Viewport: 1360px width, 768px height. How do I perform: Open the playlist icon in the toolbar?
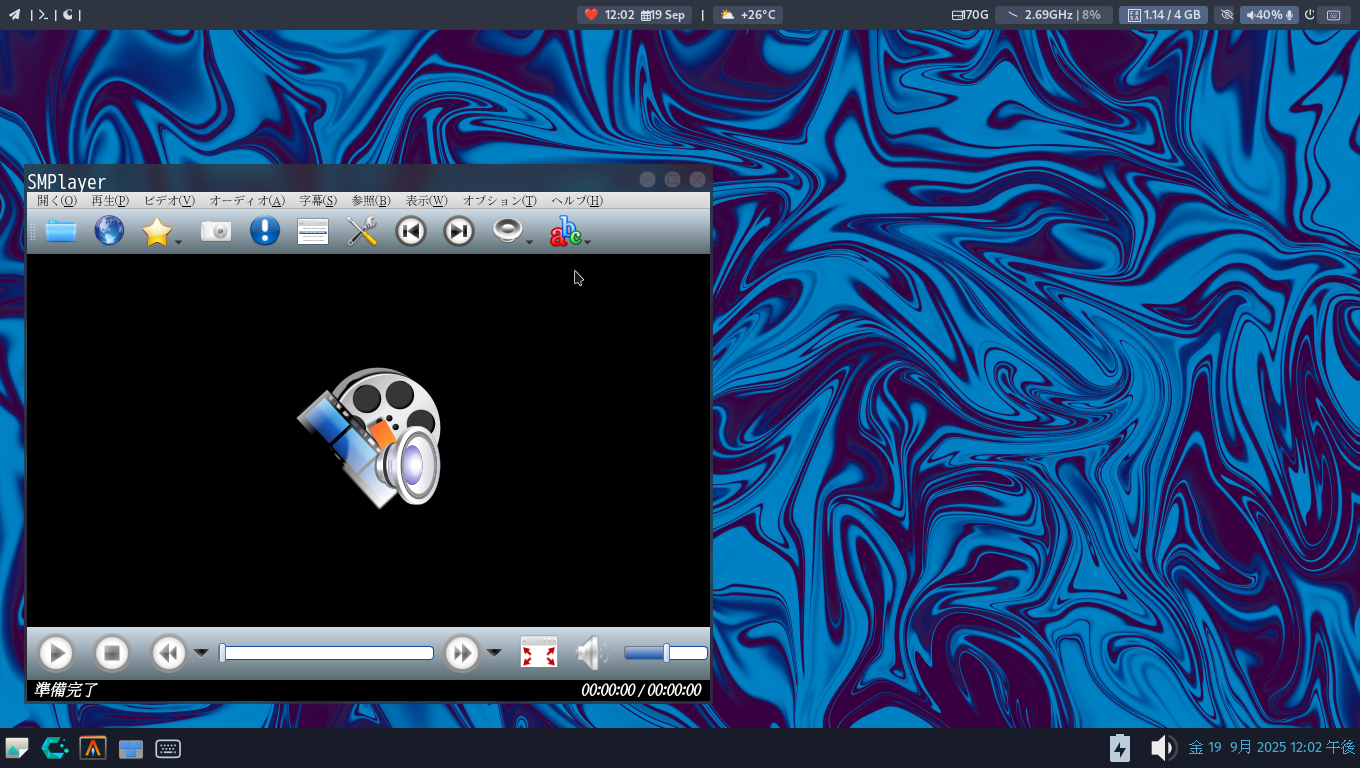(x=313, y=231)
